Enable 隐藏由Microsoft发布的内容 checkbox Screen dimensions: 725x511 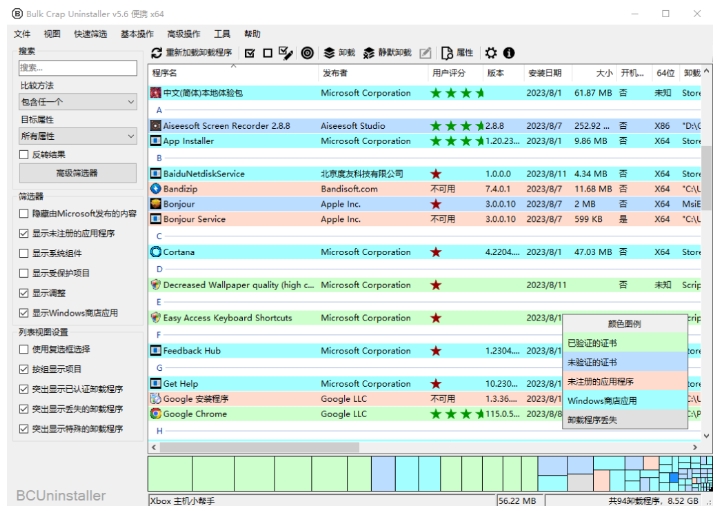tap(24, 214)
